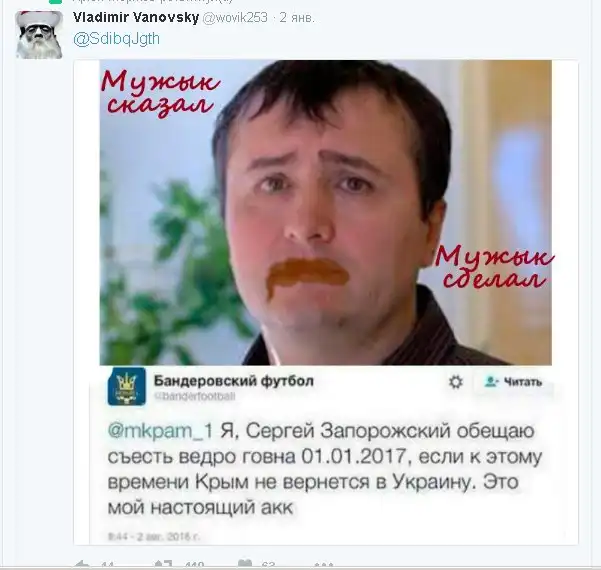This screenshot has height=570, width=601.
Task: Open the tweet date 2 янв.
Action: (x=297, y=17)
